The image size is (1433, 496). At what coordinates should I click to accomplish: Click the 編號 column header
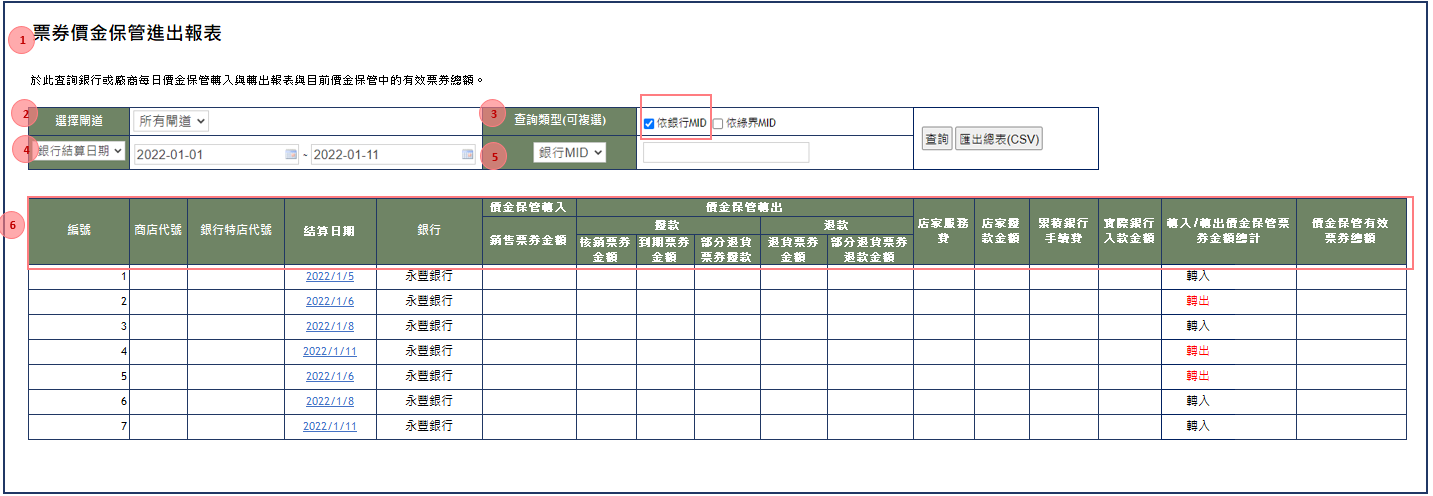[79, 230]
